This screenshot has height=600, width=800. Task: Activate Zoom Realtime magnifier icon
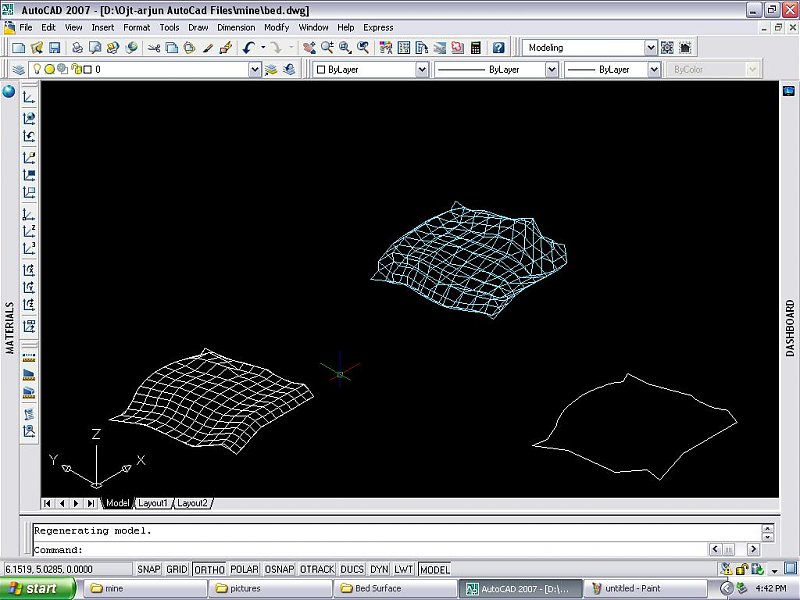[x=327, y=47]
